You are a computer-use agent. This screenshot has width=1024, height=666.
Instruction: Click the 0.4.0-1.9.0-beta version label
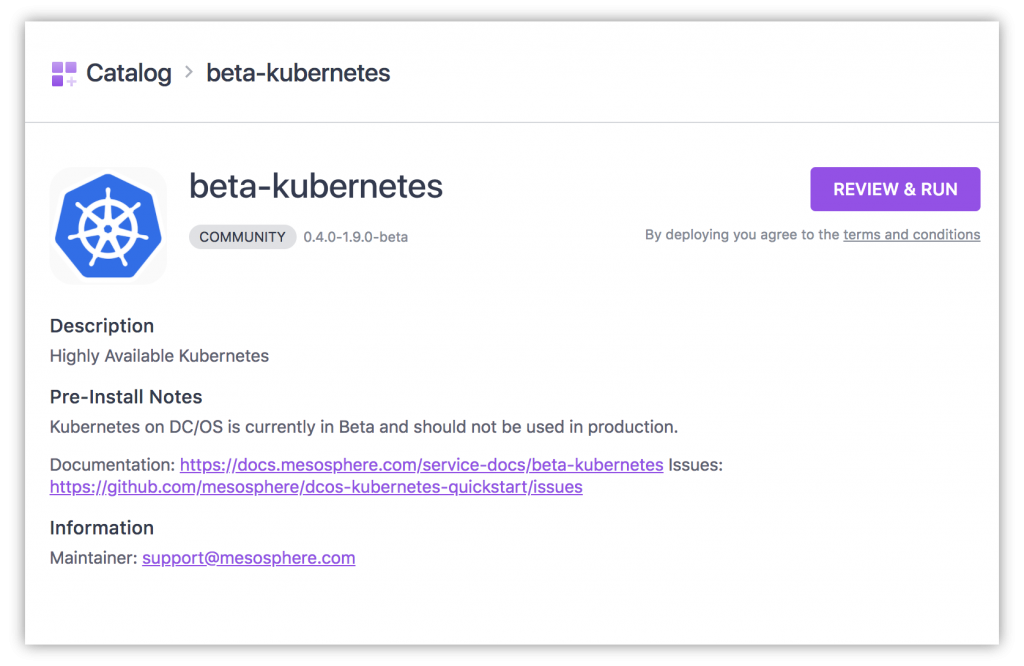coord(356,237)
